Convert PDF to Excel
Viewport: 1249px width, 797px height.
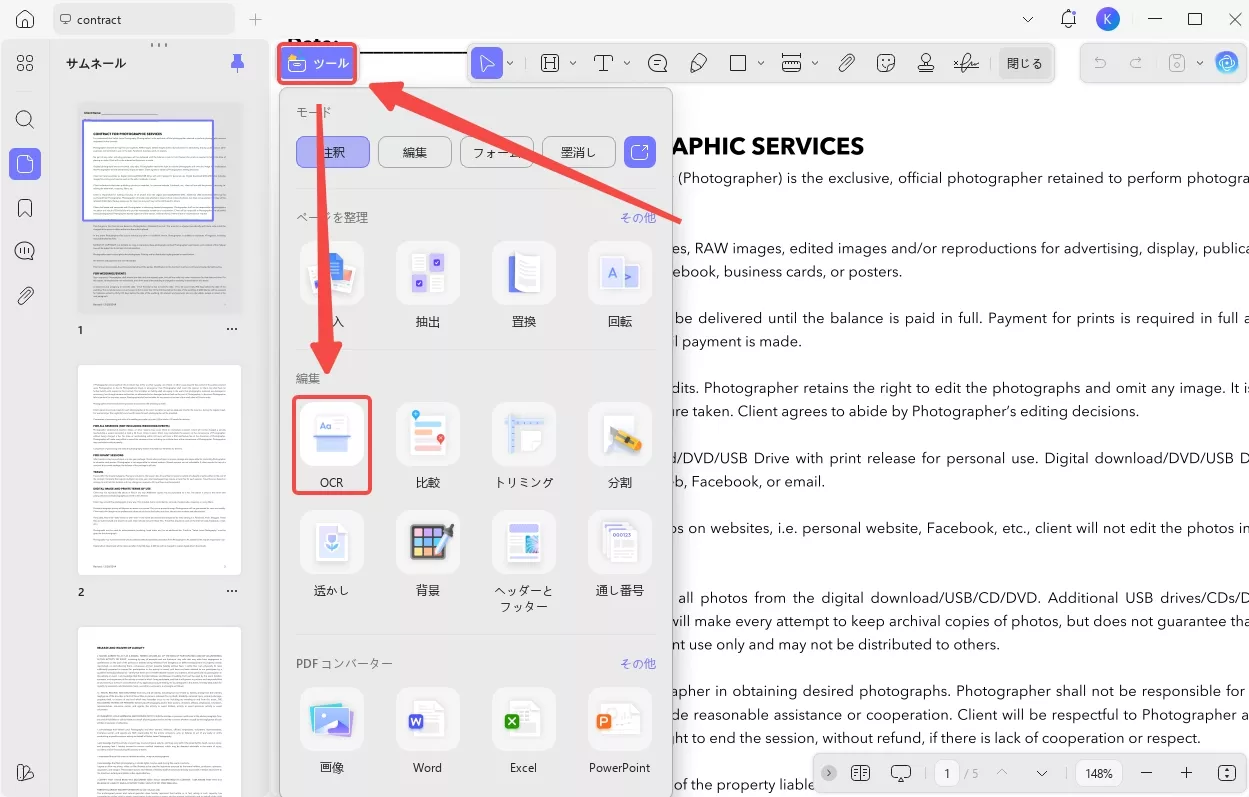pos(524,731)
